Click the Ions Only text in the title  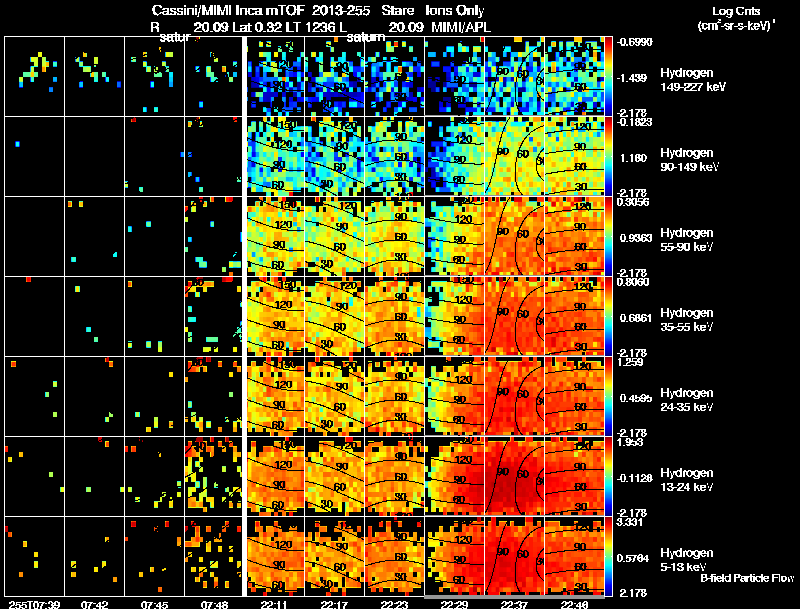click(455, 11)
